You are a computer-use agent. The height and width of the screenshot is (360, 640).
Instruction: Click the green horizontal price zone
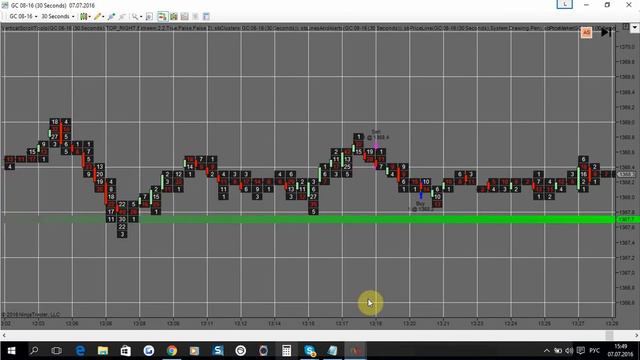(308, 220)
